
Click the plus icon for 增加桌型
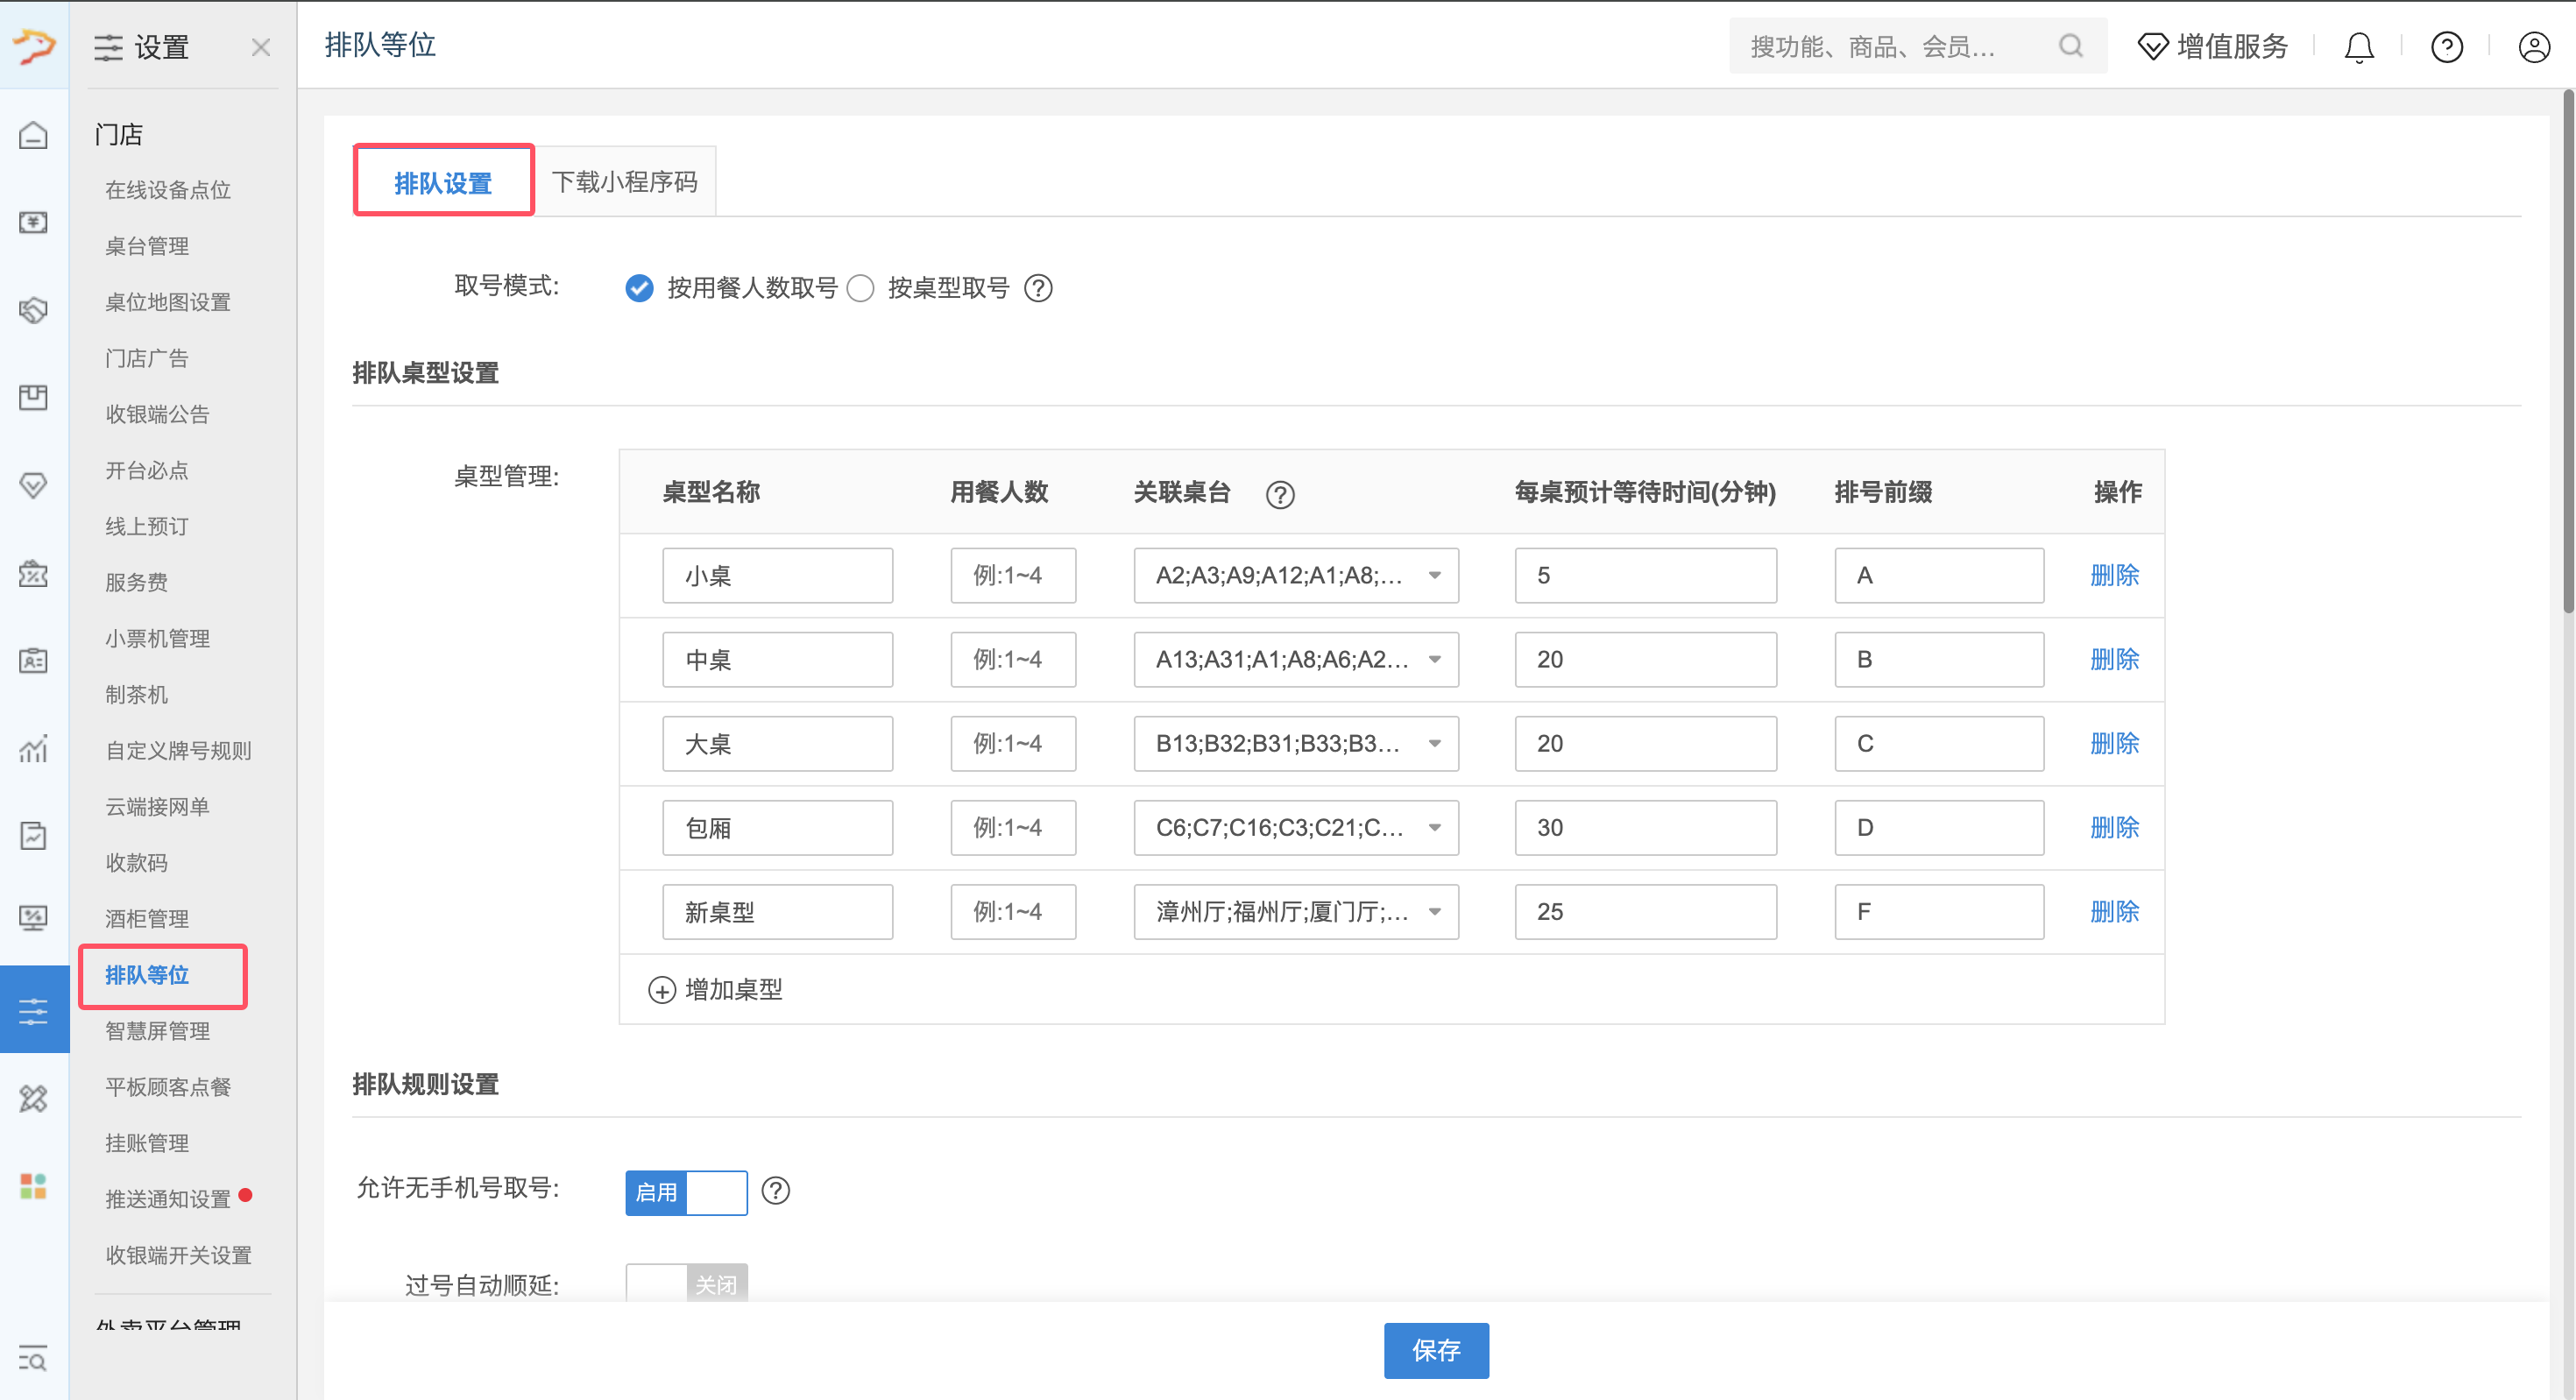click(x=662, y=990)
